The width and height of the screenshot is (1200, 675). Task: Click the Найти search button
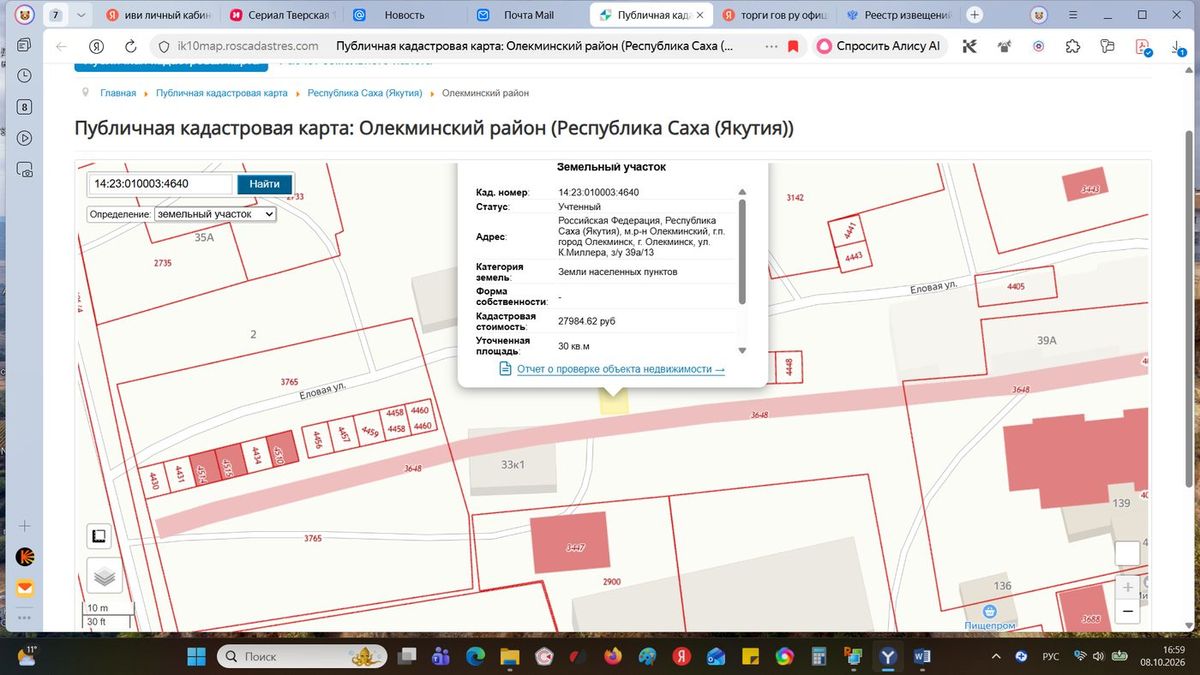[x=264, y=184]
